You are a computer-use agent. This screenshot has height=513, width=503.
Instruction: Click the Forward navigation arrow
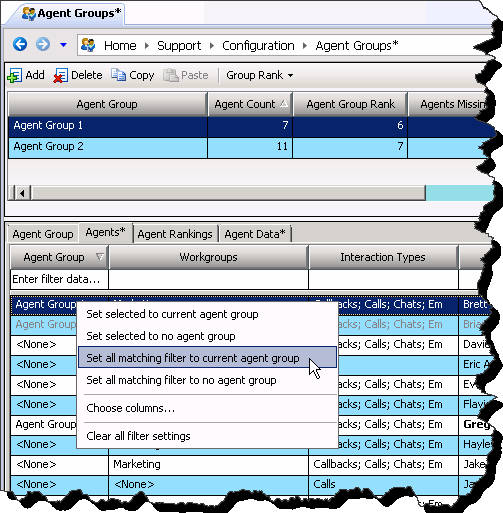(x=43, y=44)
